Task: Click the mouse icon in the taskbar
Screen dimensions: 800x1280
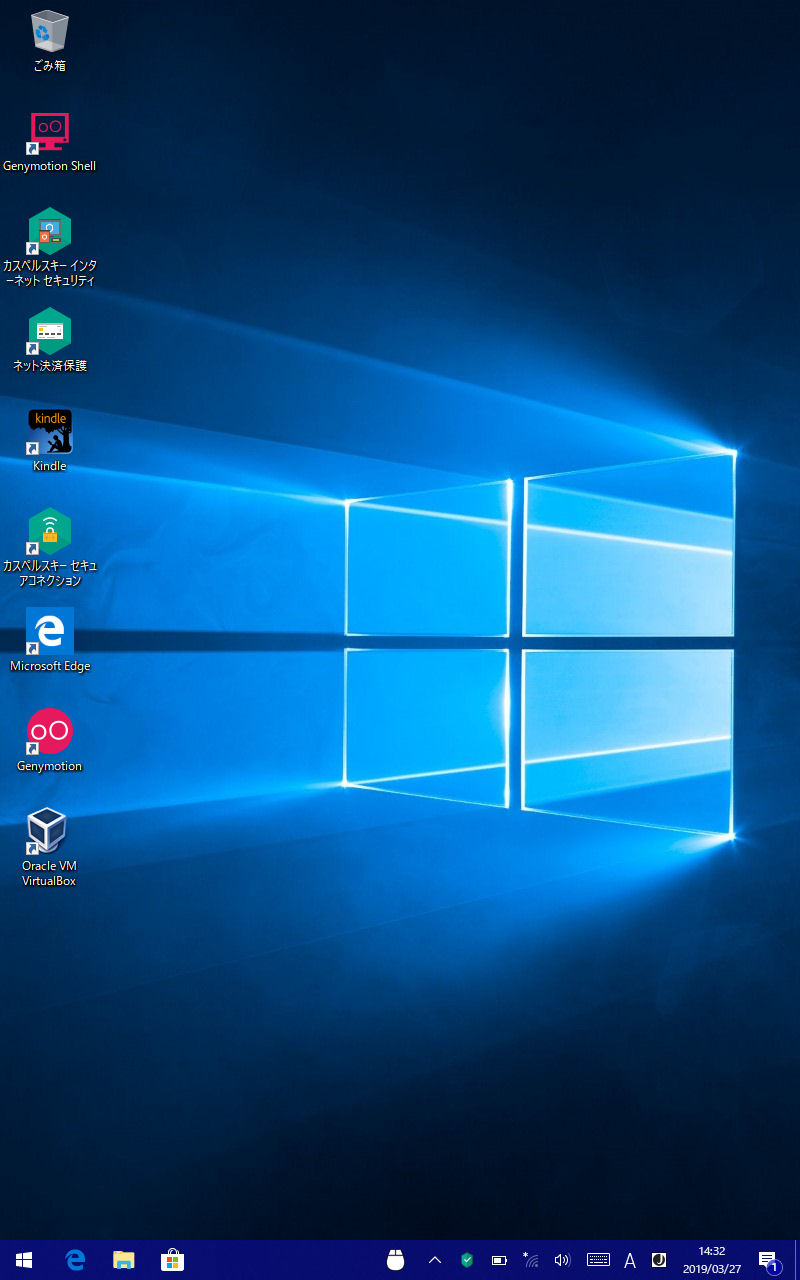Action: (x=396, y=1260)
